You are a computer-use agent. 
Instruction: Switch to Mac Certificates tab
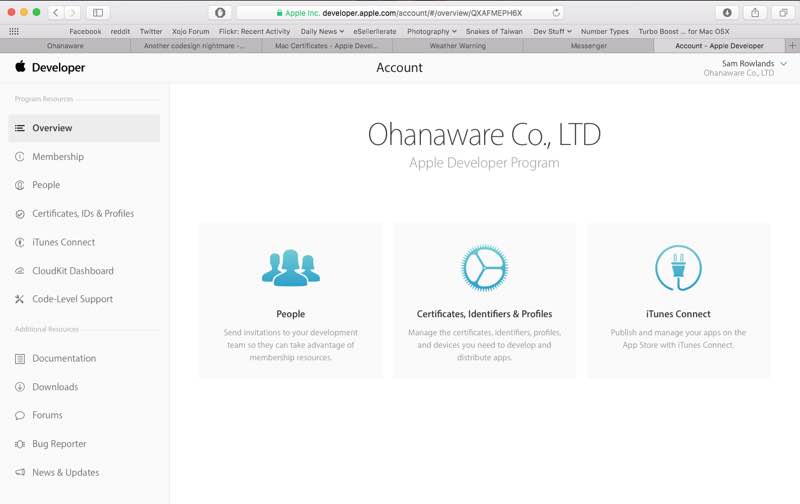[327, 45]
